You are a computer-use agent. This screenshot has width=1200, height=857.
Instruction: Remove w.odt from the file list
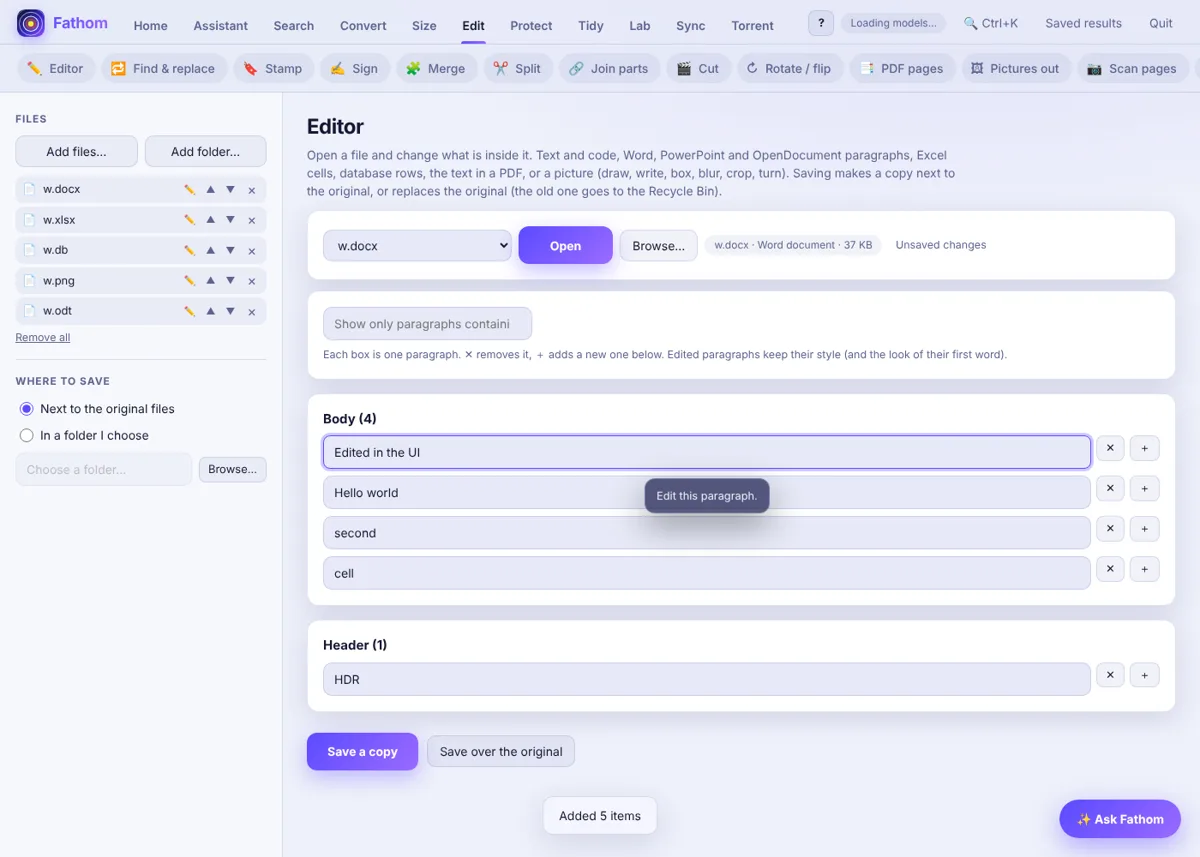coord(252,311)
